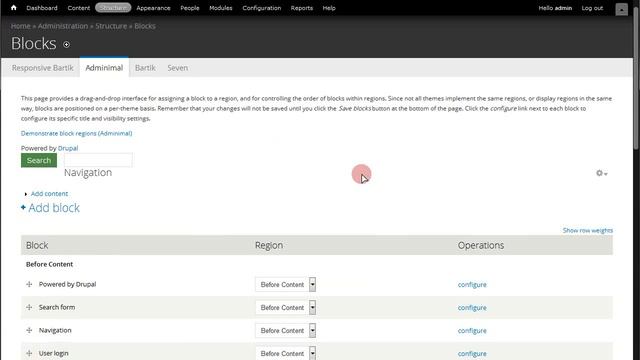Open region dropdown for User login
Screen dimensions: 640x360
[x=285, y=353]
